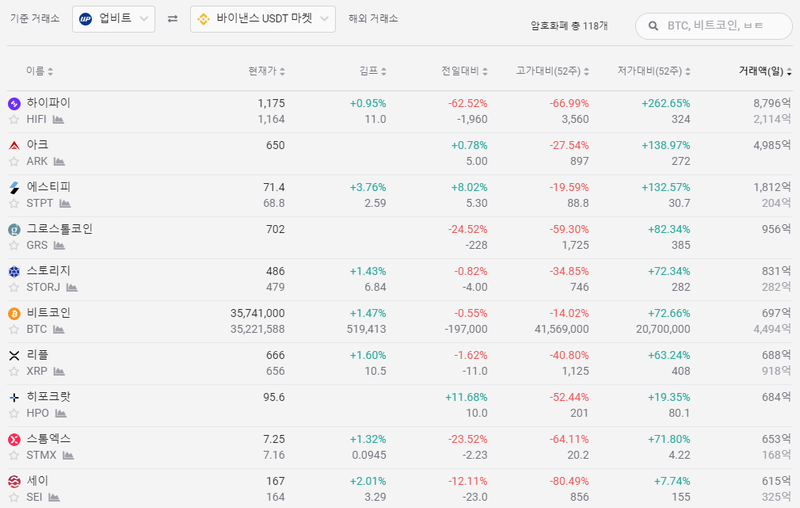This screenshot has width=800, height=508.
Task: Open the STORJ chart icon
Action: [x=72, y=288]
